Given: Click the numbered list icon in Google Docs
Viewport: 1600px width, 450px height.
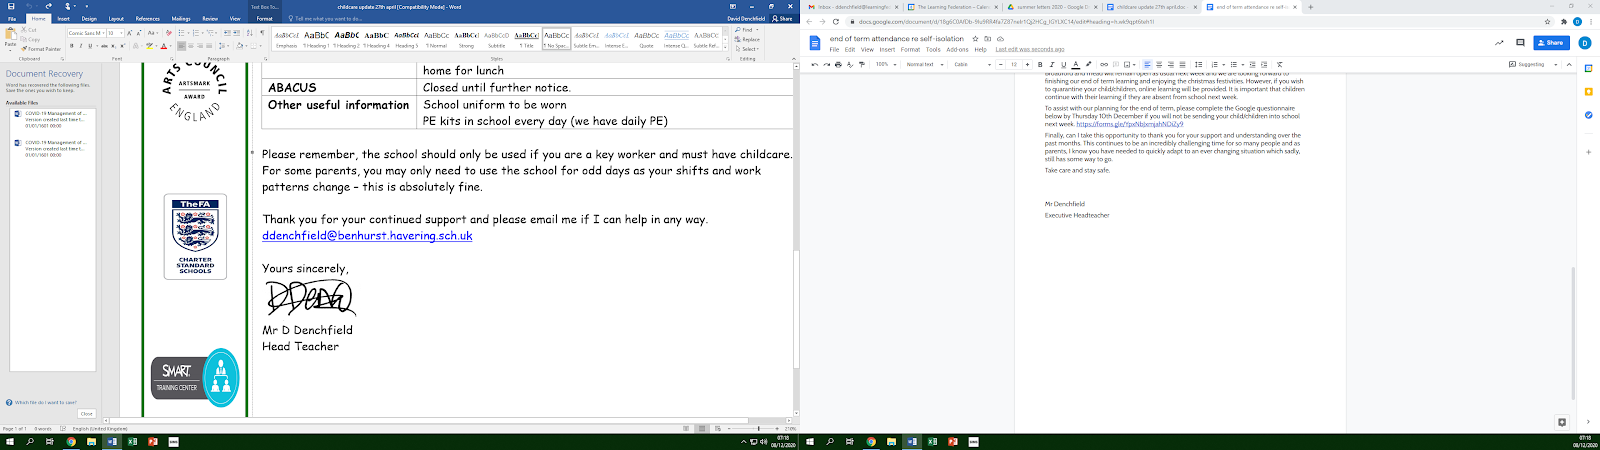Looking at the screenshot, I should pos(1216,64).
